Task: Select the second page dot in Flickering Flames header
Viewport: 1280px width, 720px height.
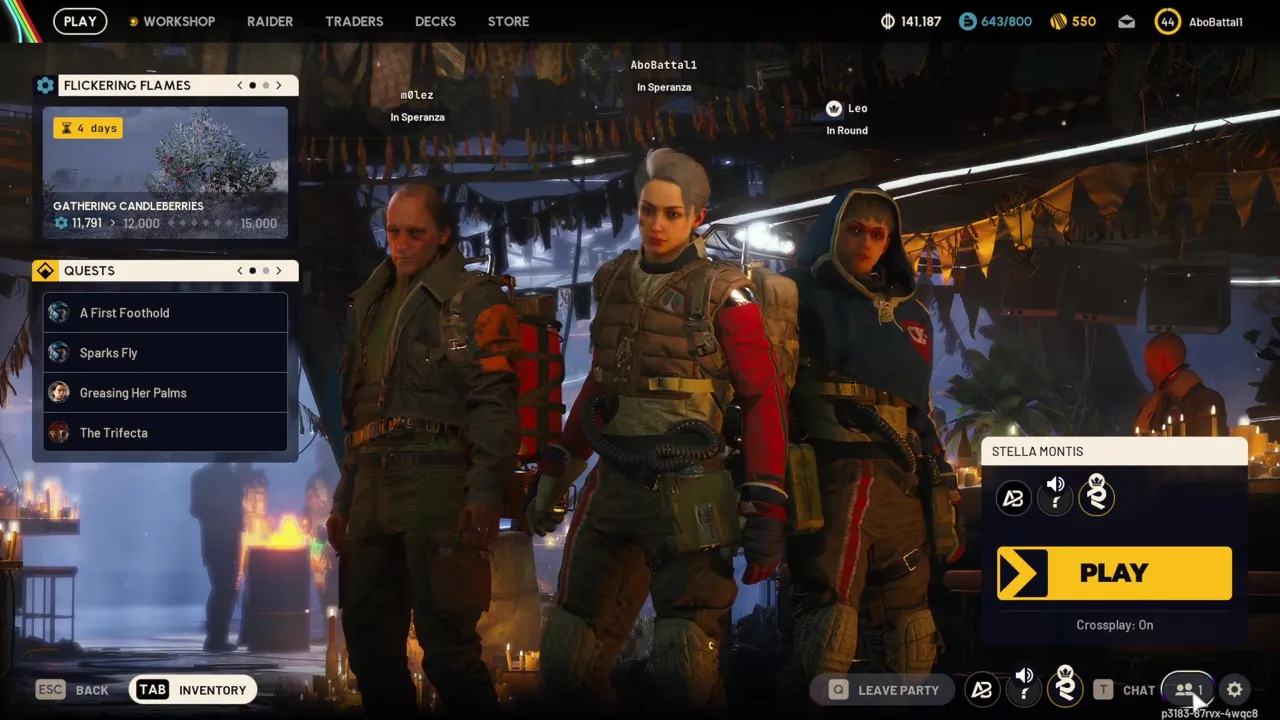Action: tap(266, 85)
